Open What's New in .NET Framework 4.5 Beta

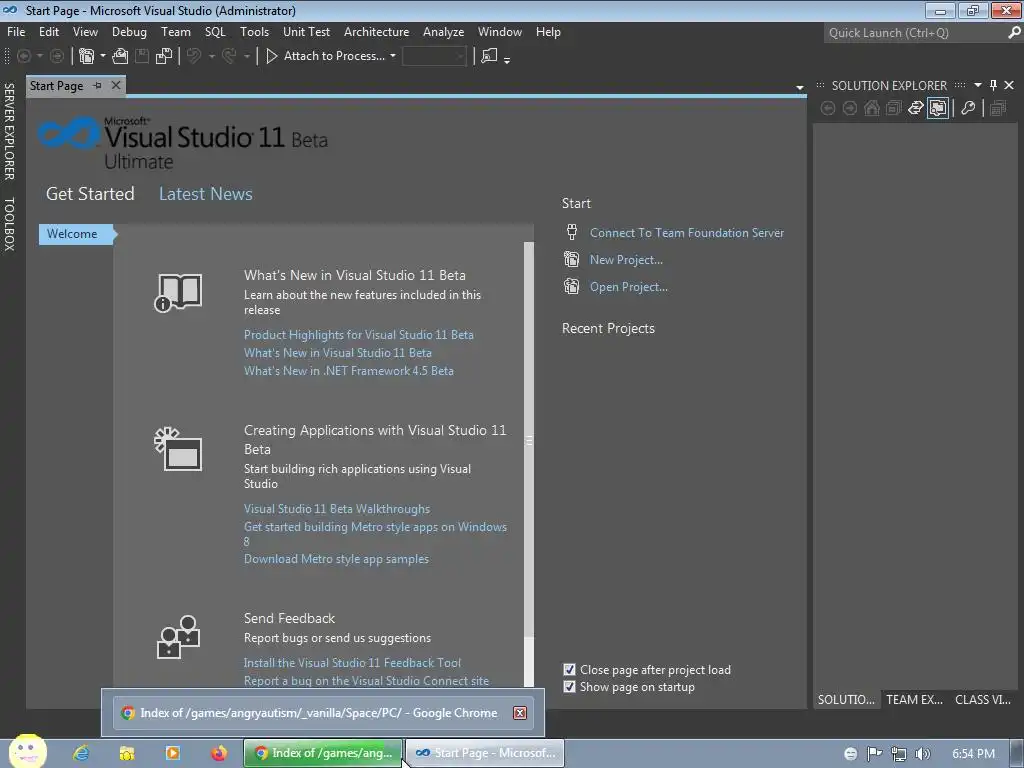(x=349, y=370)
